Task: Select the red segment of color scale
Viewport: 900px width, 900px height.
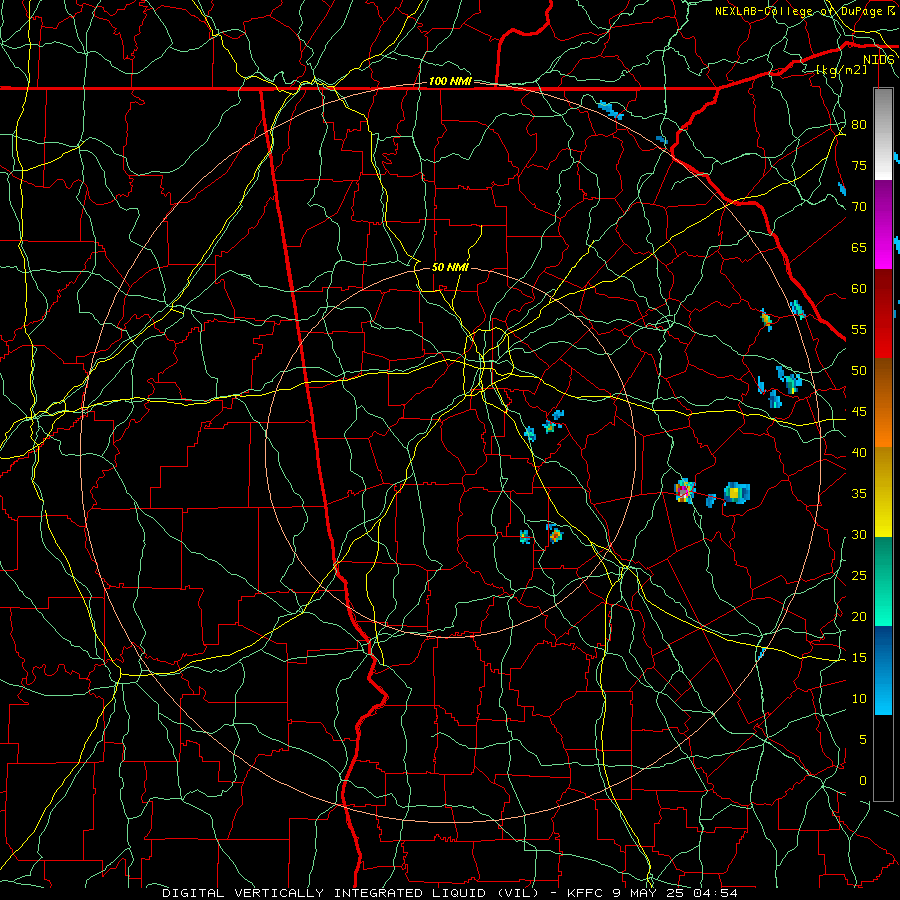Action: (883, 314)
